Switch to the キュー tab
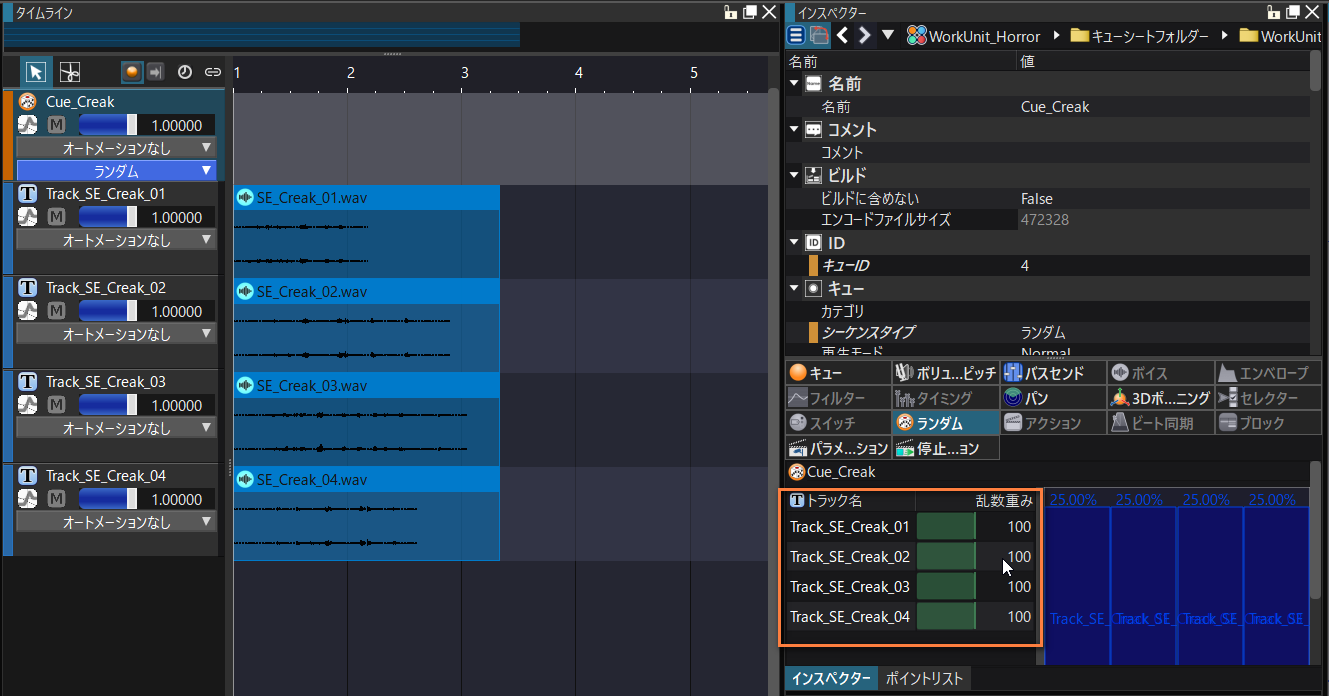Image resolution: width=1329 pixels, height=696 pixels. coord(838,373)
